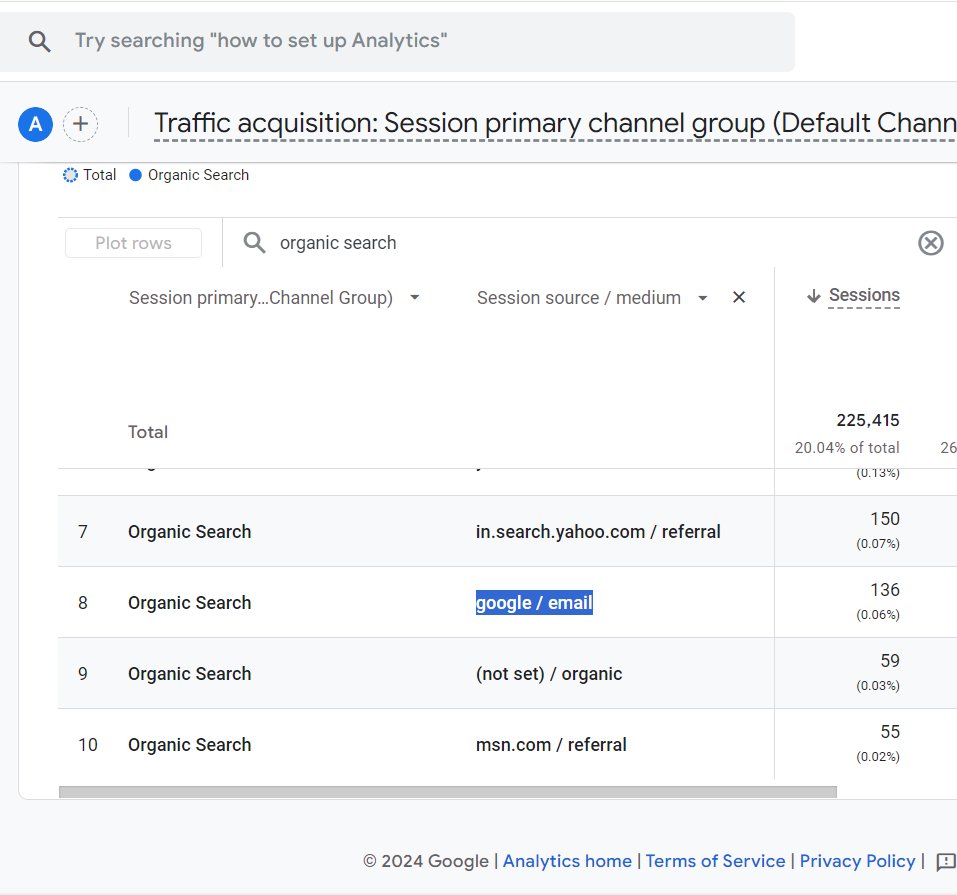Focus the 'how to set up Analytics' search field
The width and height of the screenshot is (957, 895).
[397, 42]
